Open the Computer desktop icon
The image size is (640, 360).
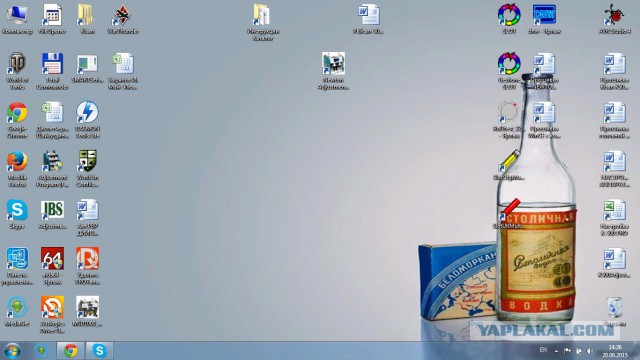(17, 15)
